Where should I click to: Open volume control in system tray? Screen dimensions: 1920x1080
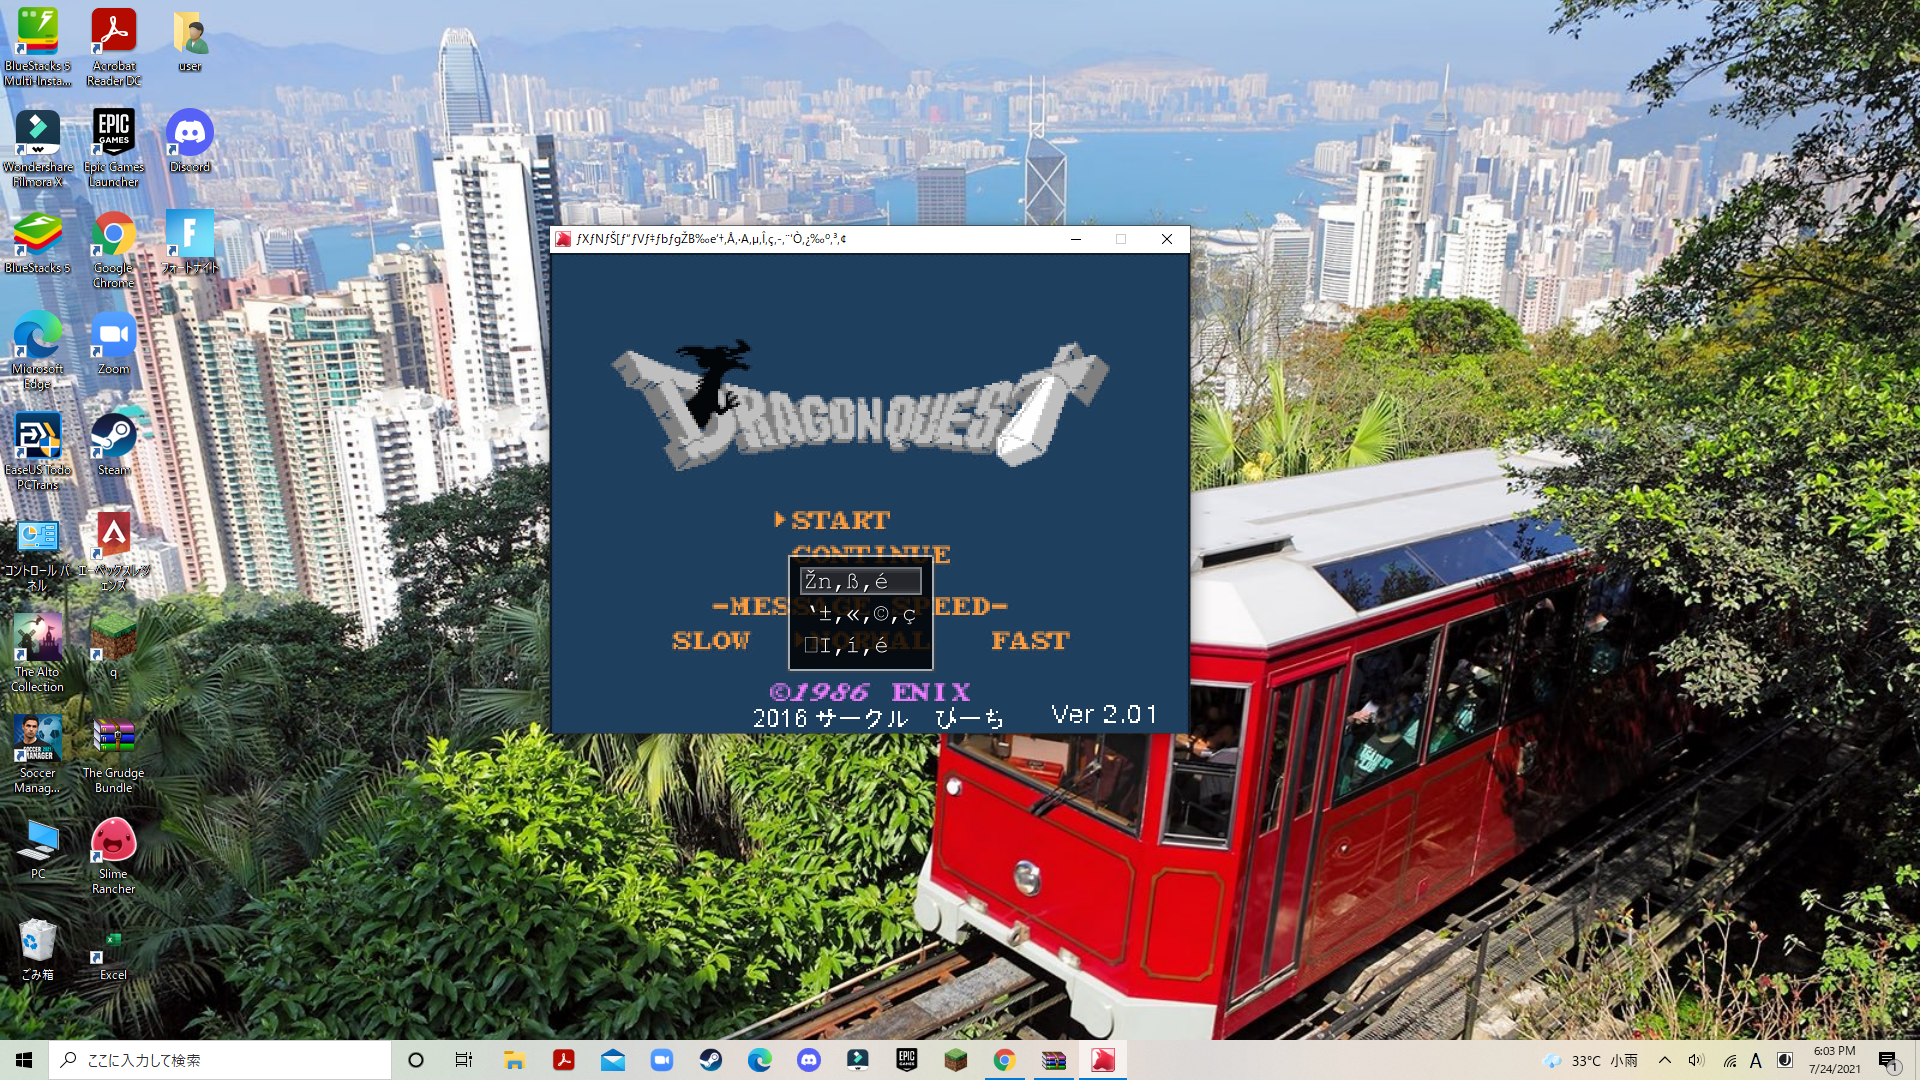1696,1060
